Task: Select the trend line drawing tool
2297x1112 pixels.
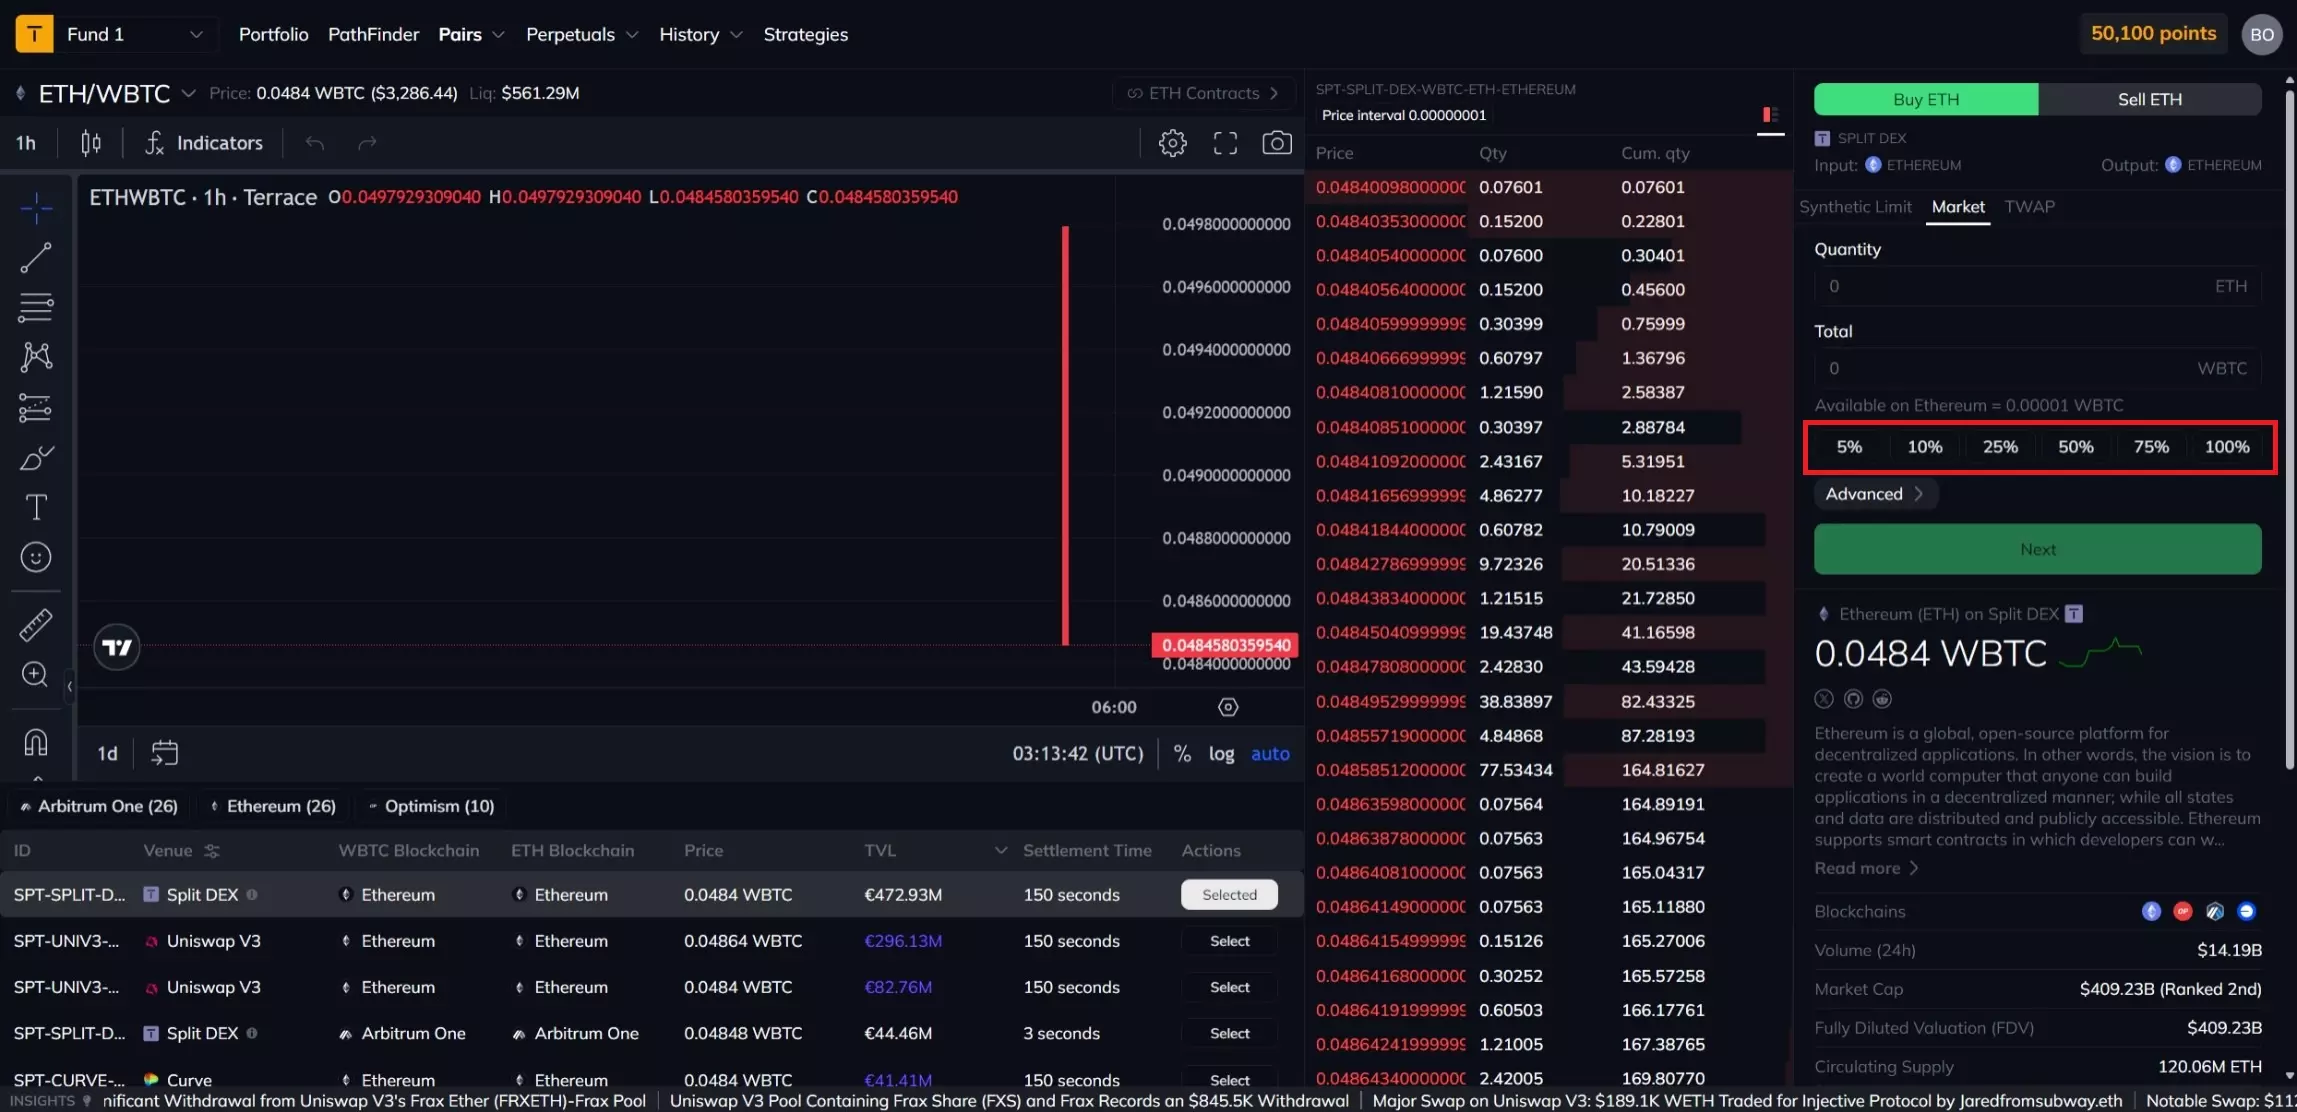Action: tap(36, 258)
